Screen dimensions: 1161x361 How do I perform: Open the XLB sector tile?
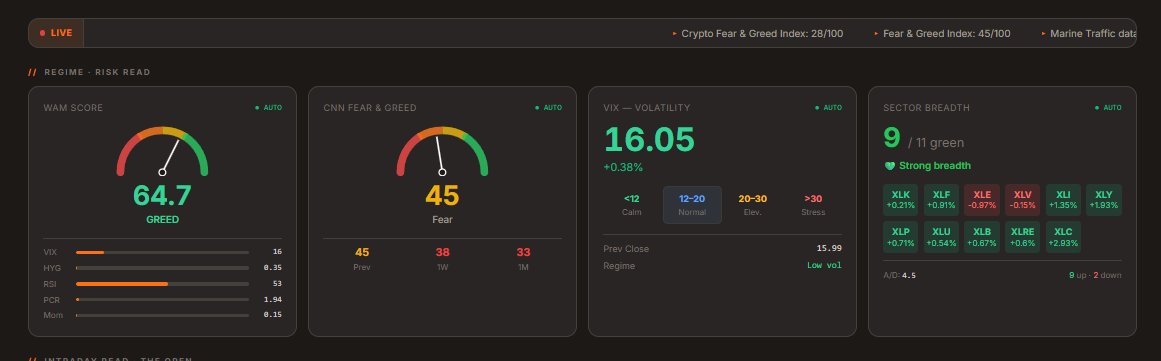tap(982, 237)
